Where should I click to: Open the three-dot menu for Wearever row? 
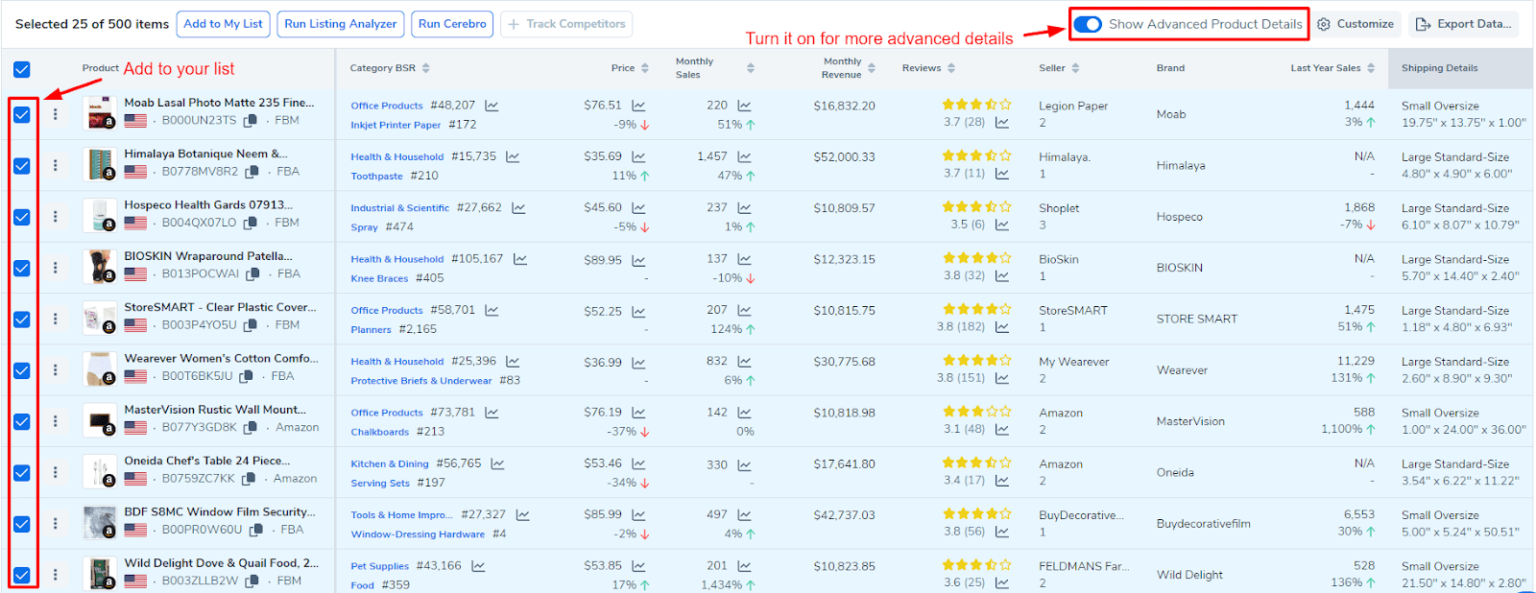56,370
